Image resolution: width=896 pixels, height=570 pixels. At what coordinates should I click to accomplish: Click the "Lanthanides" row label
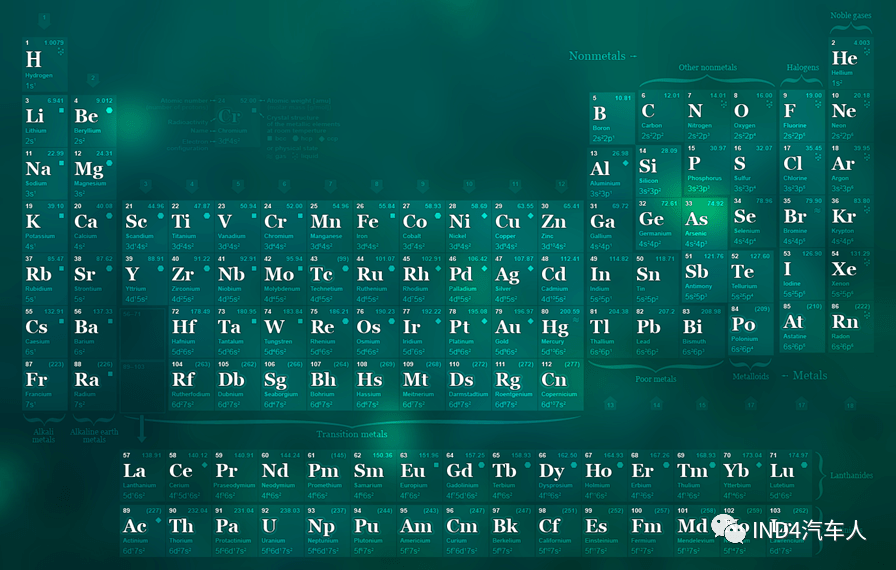(x=851, y=475)
